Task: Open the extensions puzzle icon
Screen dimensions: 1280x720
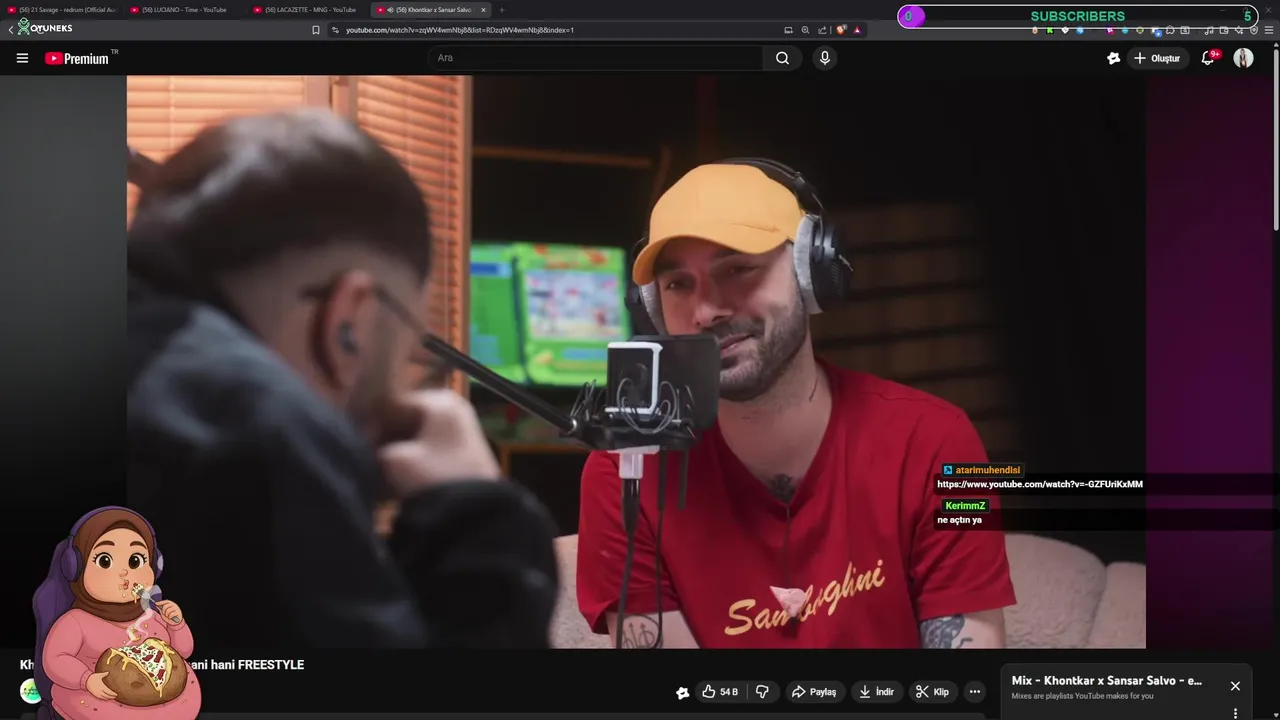Action: coord(1170,30)
